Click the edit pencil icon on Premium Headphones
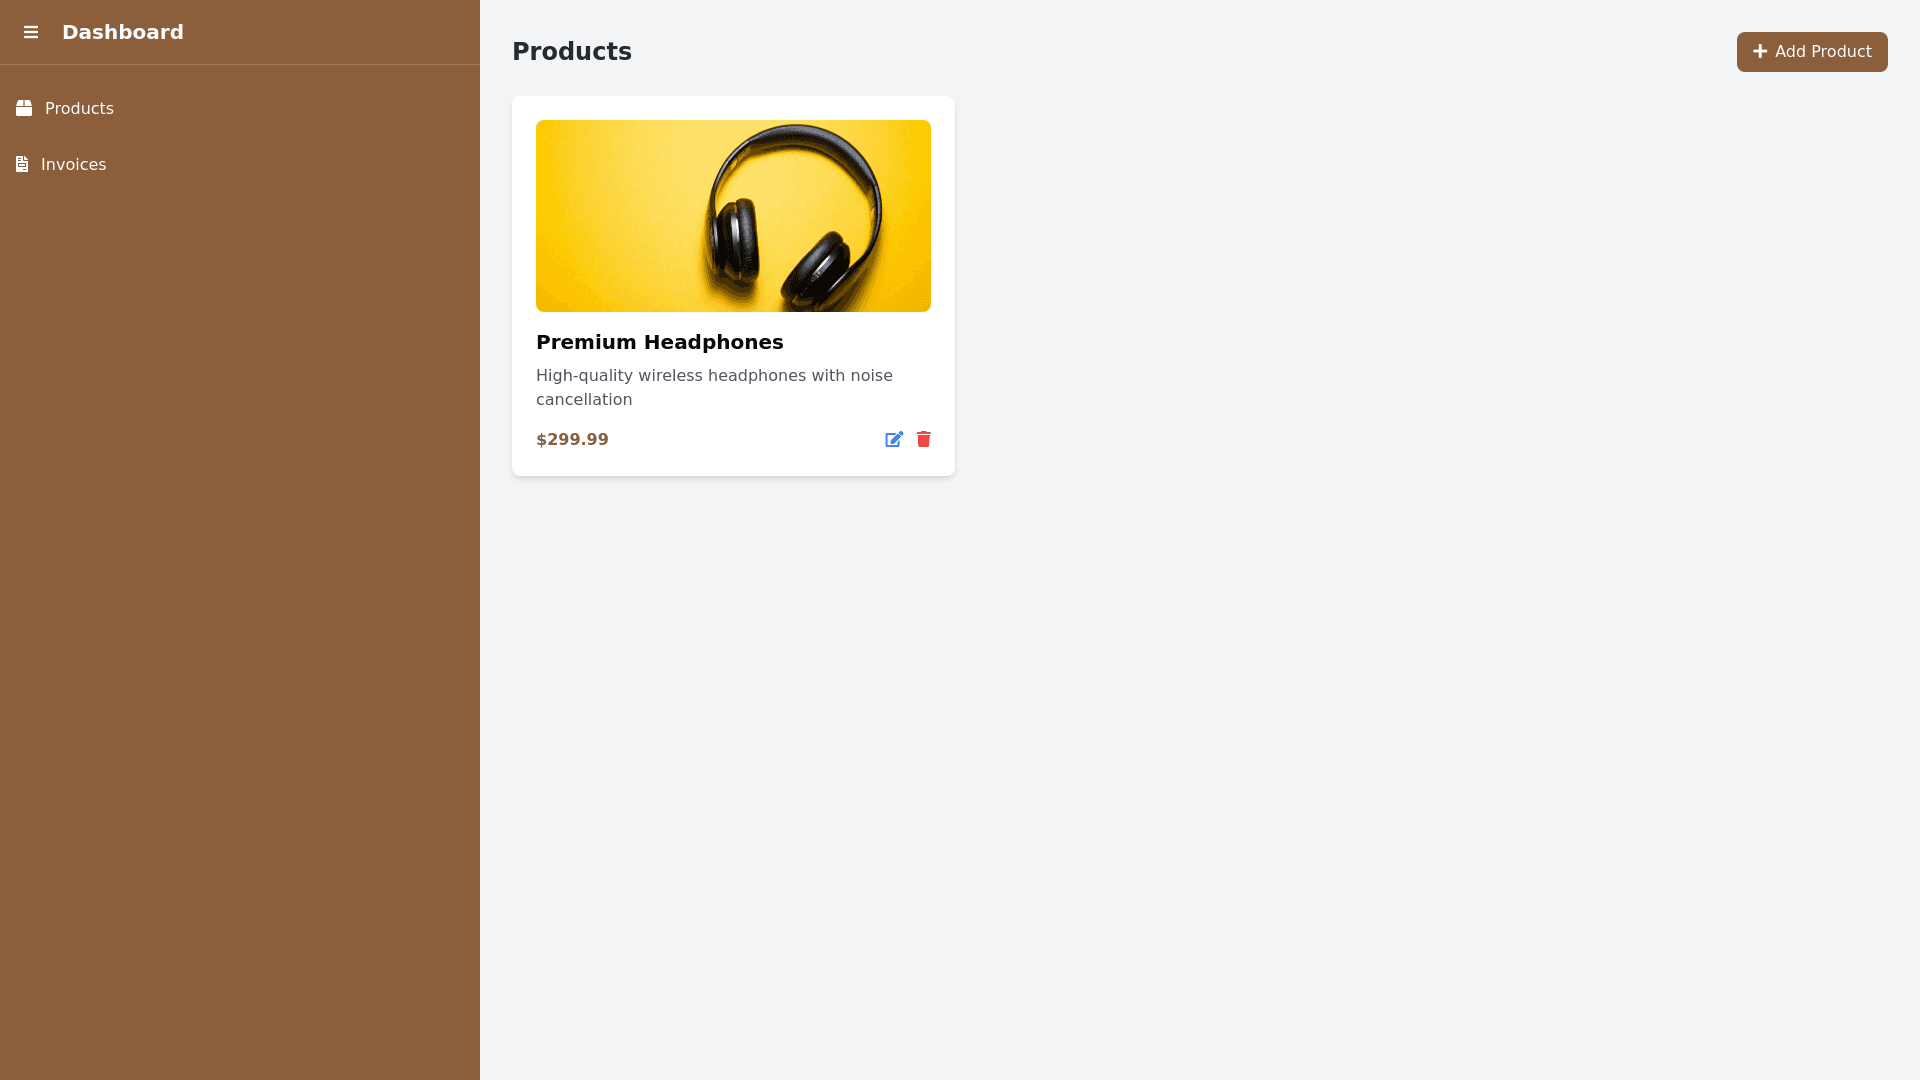Image resolution: width=1920 pixels, height=1080 pixels. coord(894,439)
